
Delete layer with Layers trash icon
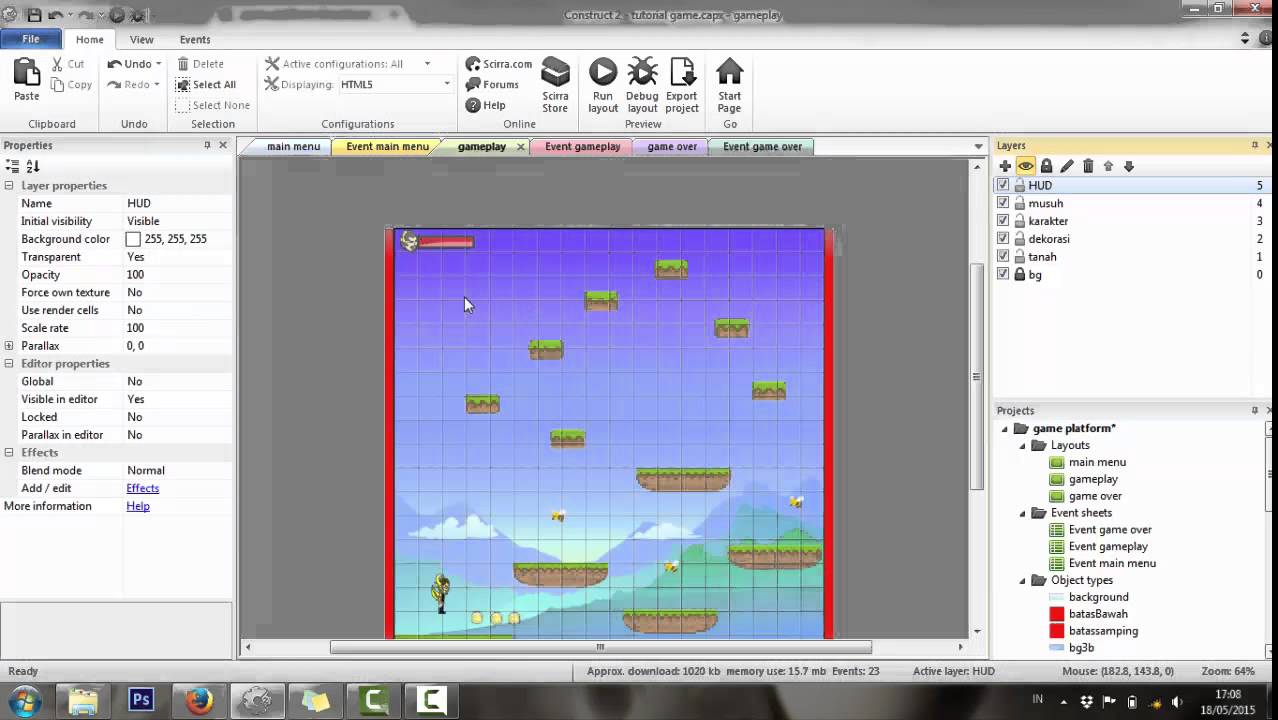pos(1088,166)
